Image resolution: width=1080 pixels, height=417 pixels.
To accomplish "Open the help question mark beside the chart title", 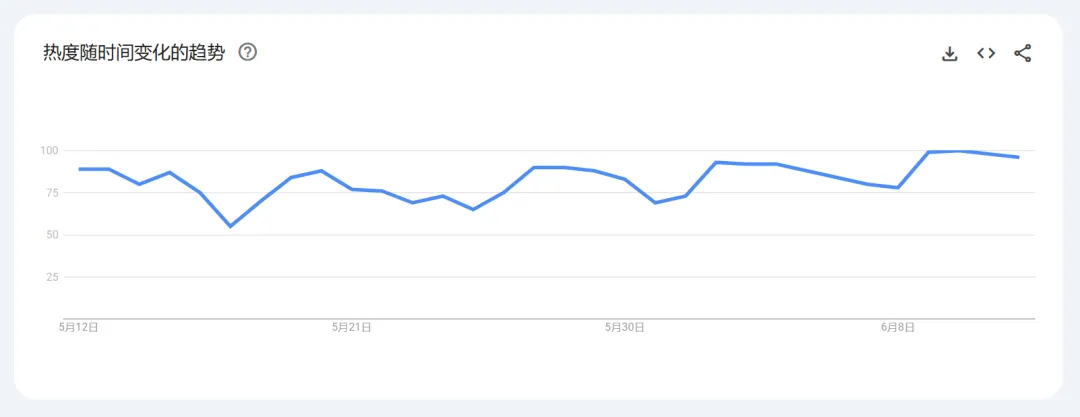I will coord(247,52).
